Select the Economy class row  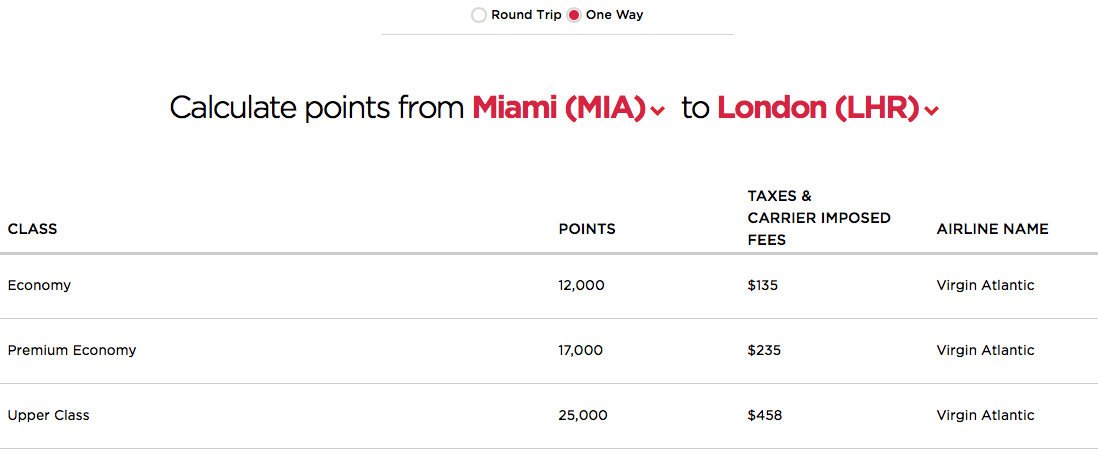(x=549, y=286)
